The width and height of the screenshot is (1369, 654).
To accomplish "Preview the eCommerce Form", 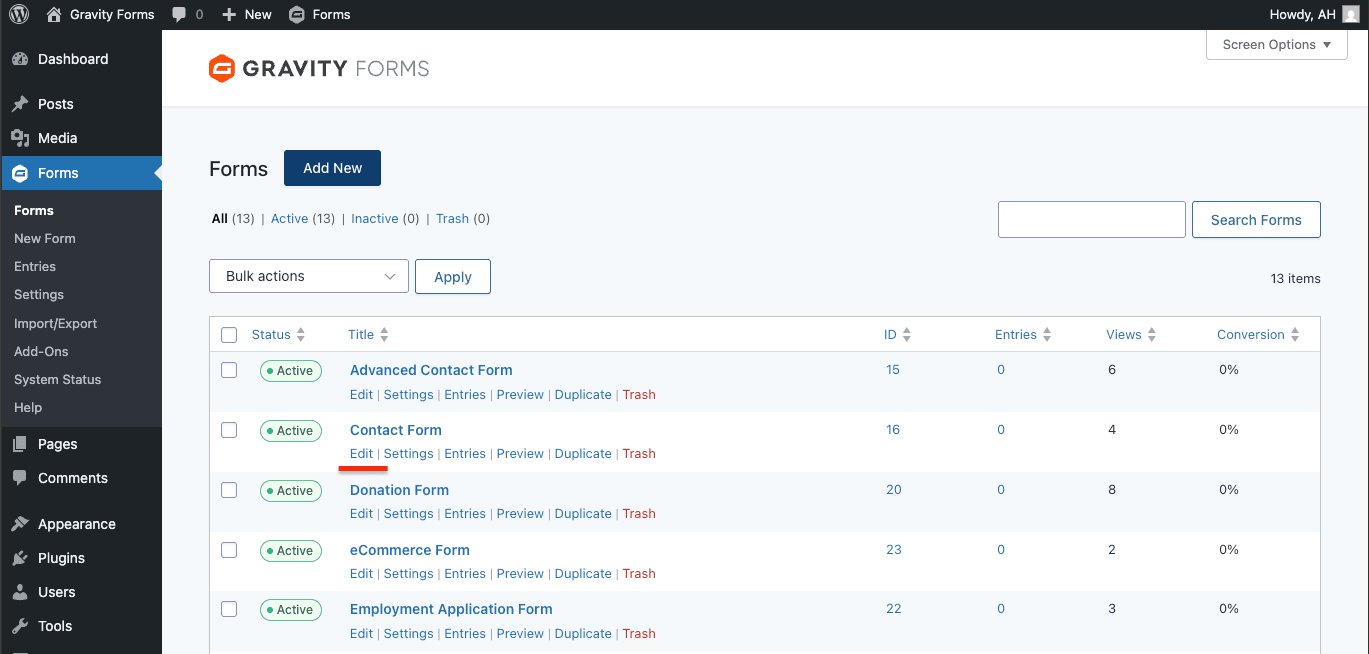I will tap(520, 573).
